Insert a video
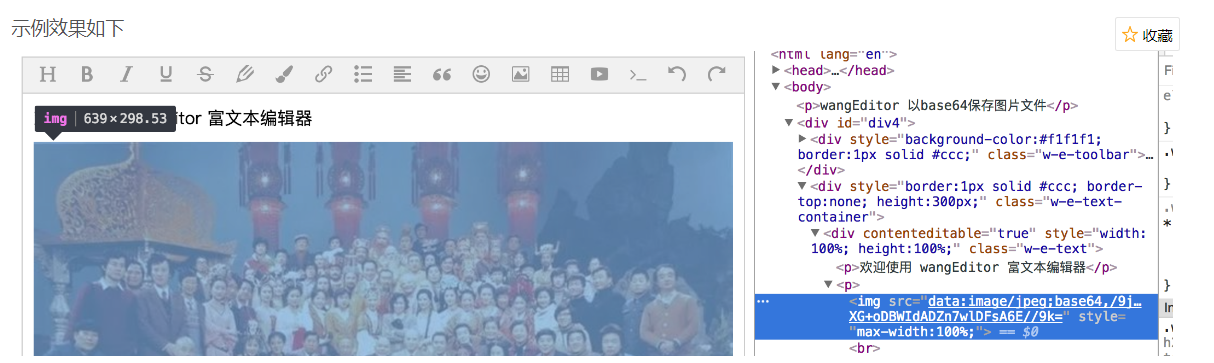The width and height of the screenshot is (1214, 363). pos(599,74)
